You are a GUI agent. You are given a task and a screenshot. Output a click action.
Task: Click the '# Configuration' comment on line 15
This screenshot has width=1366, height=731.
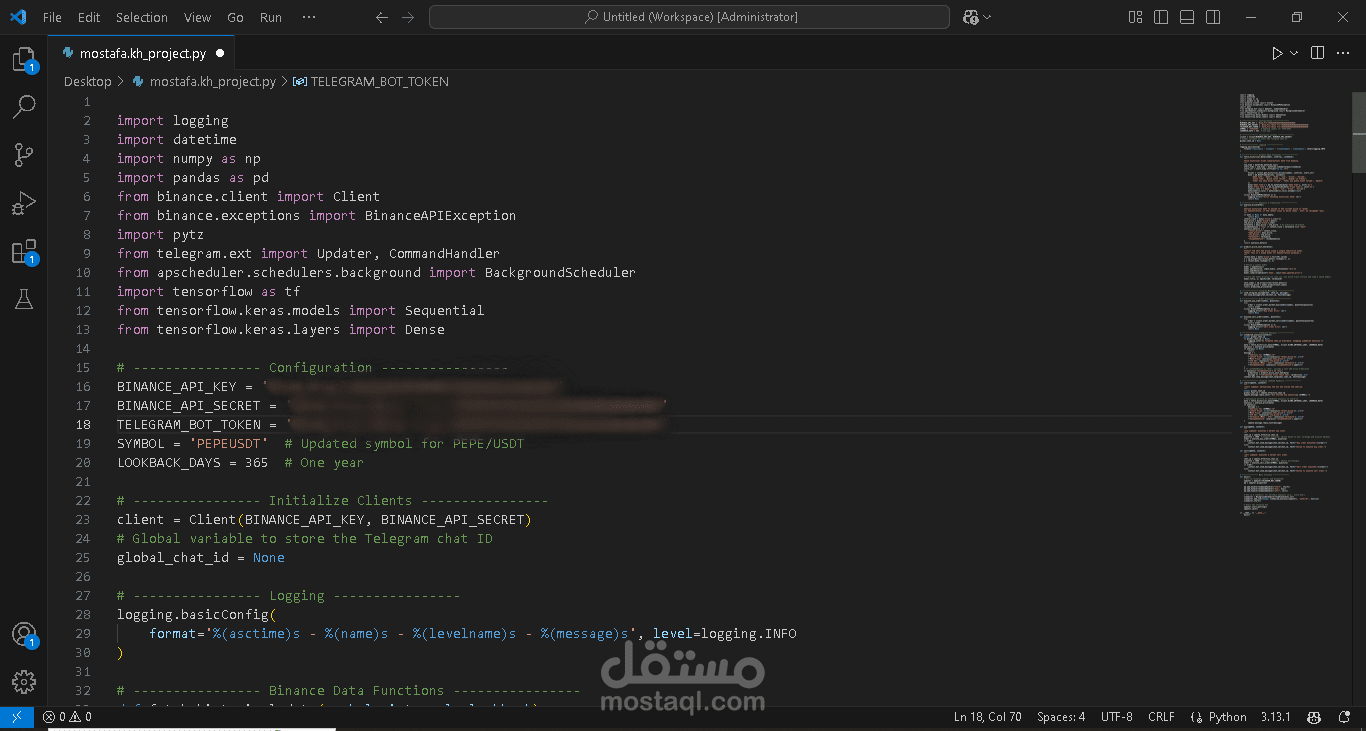pyautogui.click(x=312, y=367)
